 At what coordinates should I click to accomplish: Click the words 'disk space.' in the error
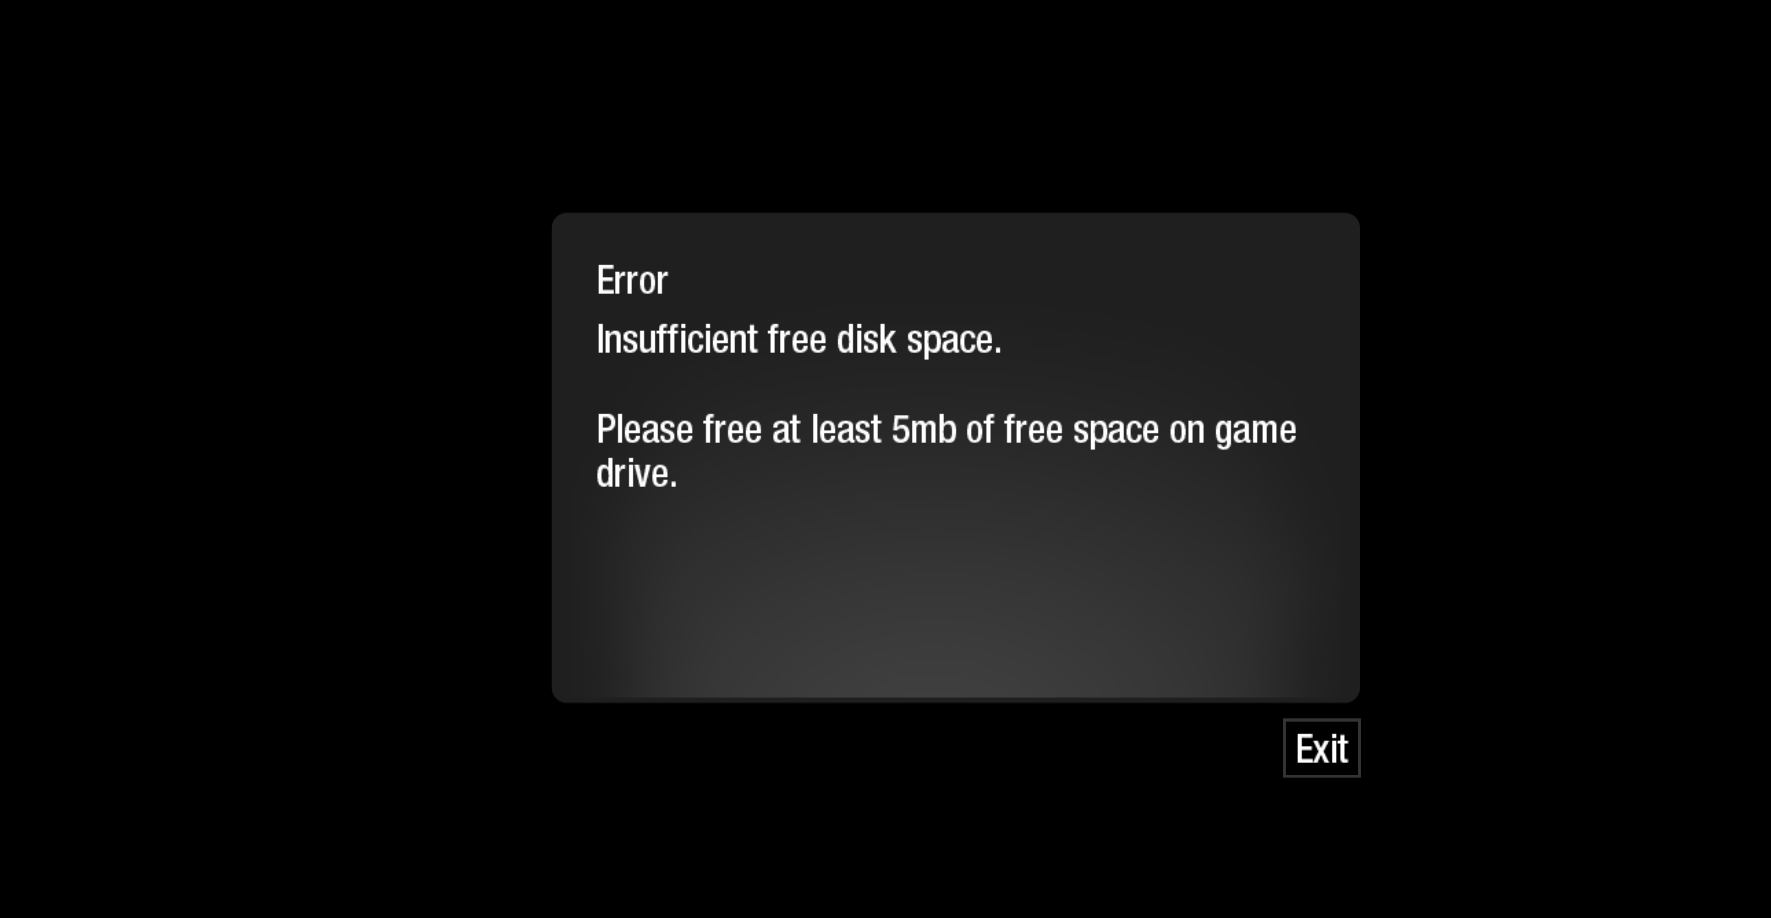[x=919, y=340]
